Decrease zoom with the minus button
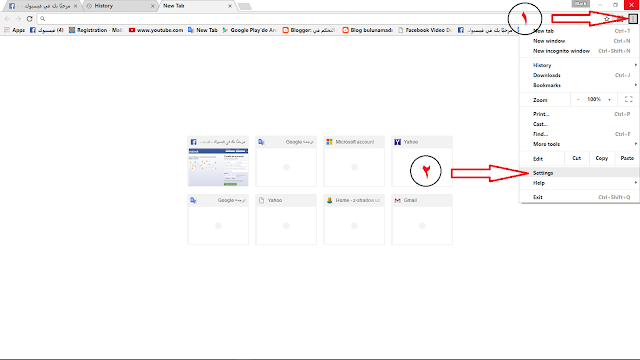 (578, 100)
